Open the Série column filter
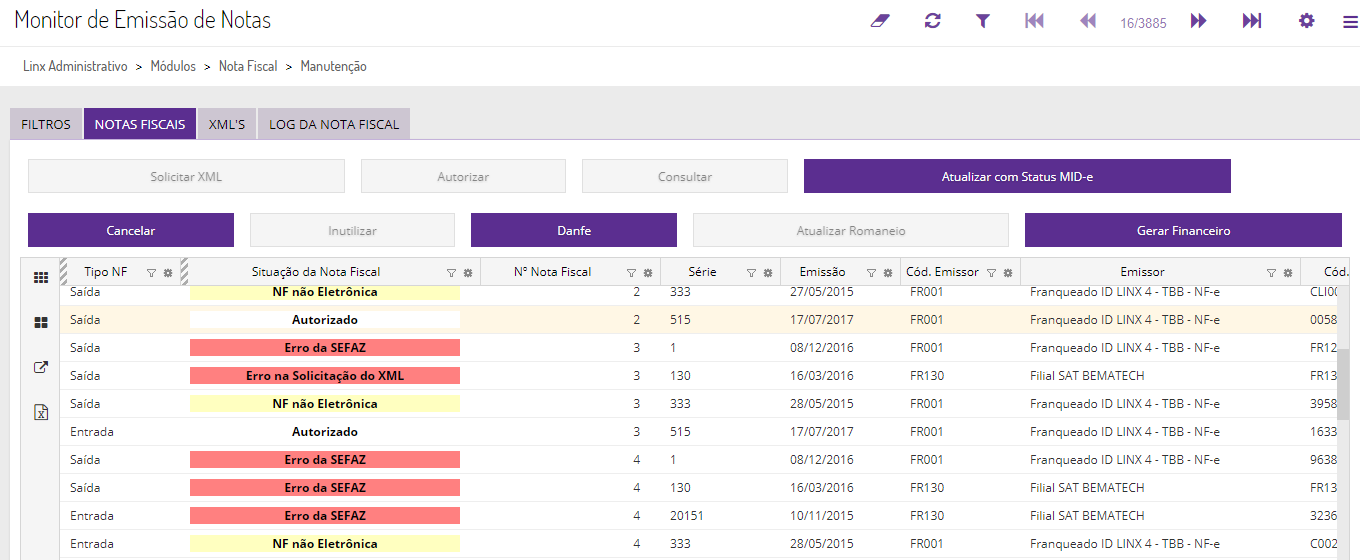 click(751, 272)
